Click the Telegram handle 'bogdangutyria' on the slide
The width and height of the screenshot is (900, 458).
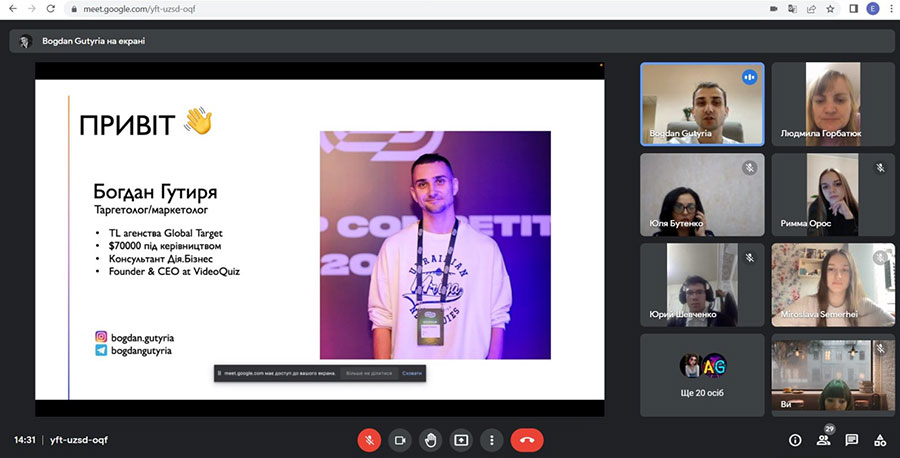tap(141, 350)
